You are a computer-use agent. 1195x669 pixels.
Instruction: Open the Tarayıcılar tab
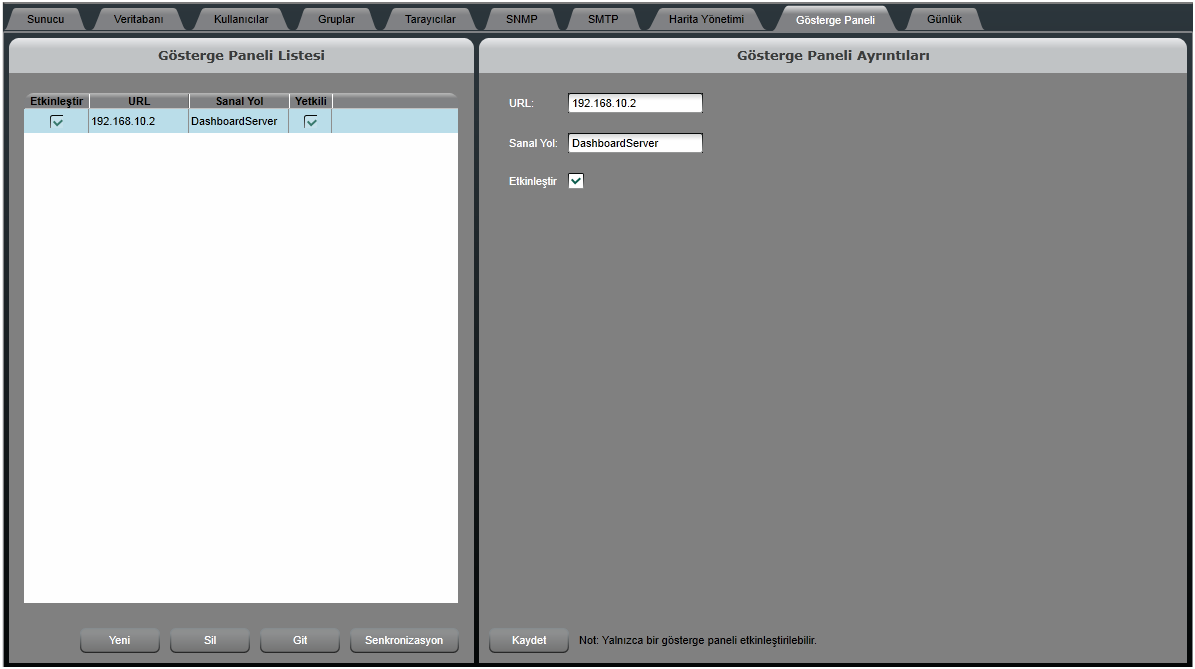point(430,19)
